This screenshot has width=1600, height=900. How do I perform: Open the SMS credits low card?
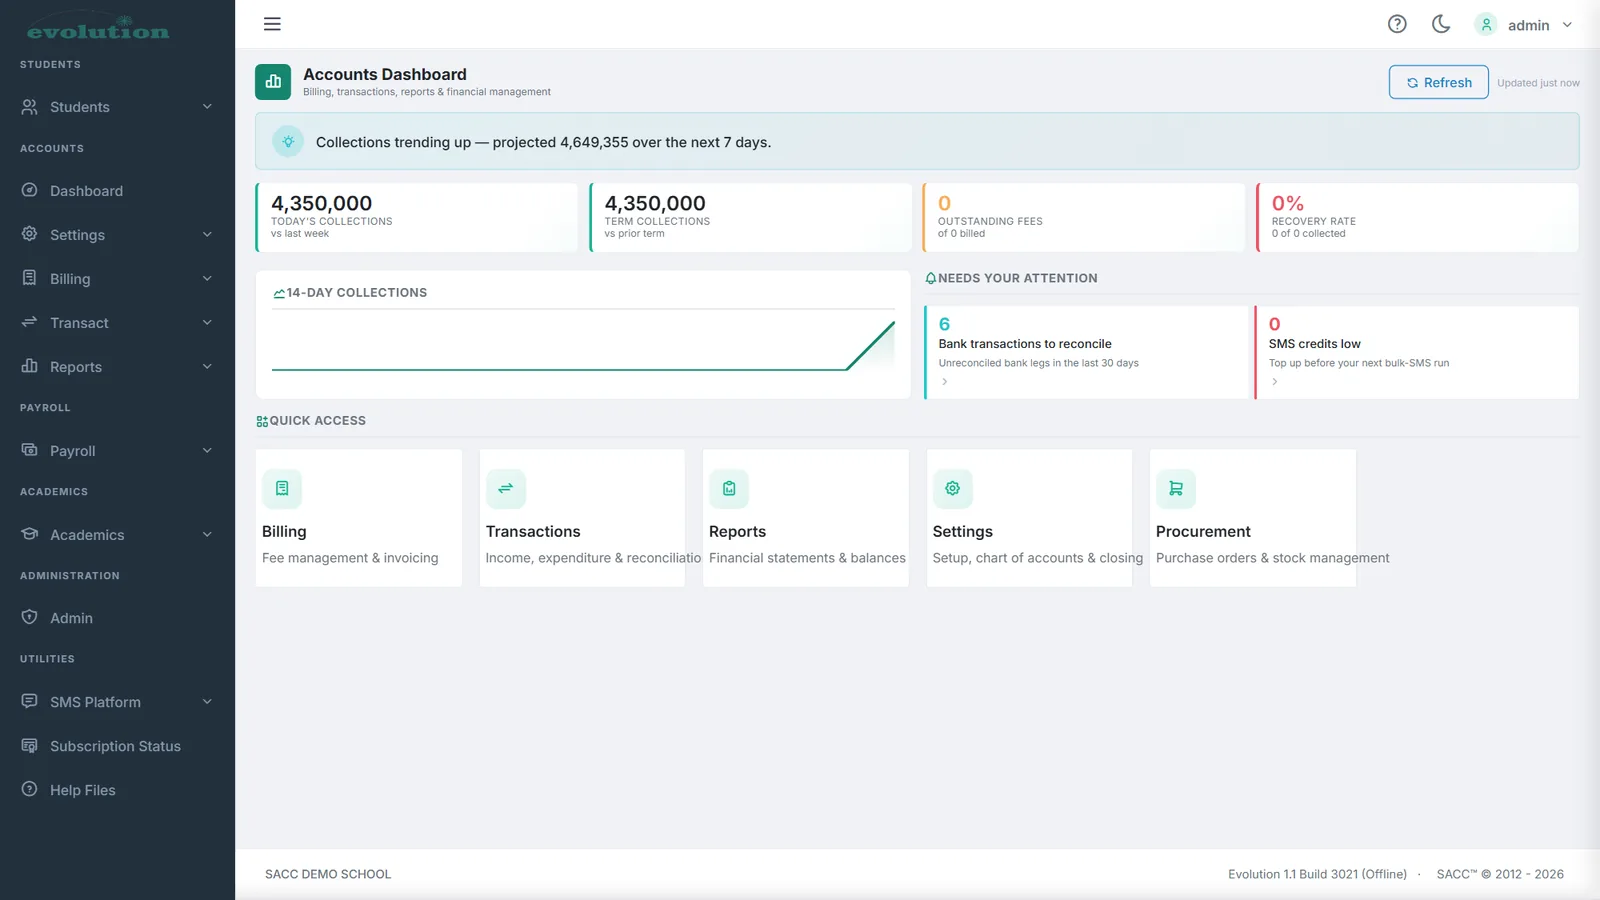[x=1417, y=352]
